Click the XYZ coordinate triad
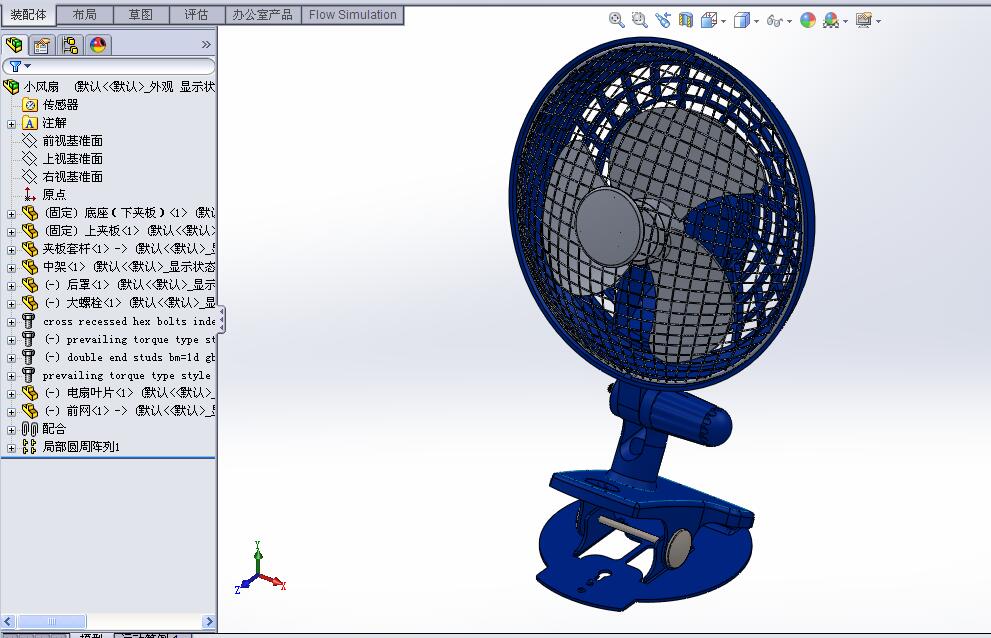The width and height of the screenshot is (991, 638). (x=260, y=569)
